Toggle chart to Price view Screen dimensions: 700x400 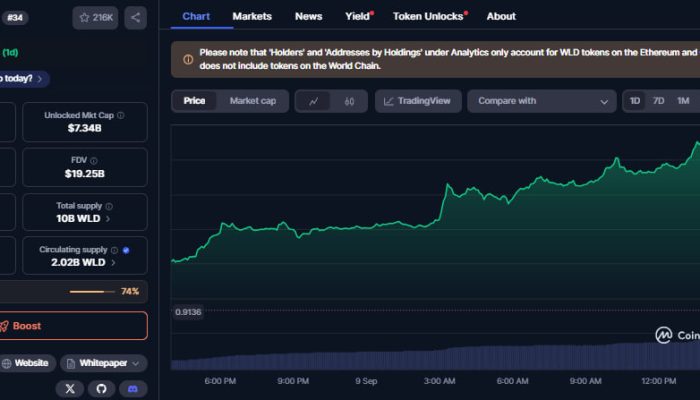tap(194, 101)
